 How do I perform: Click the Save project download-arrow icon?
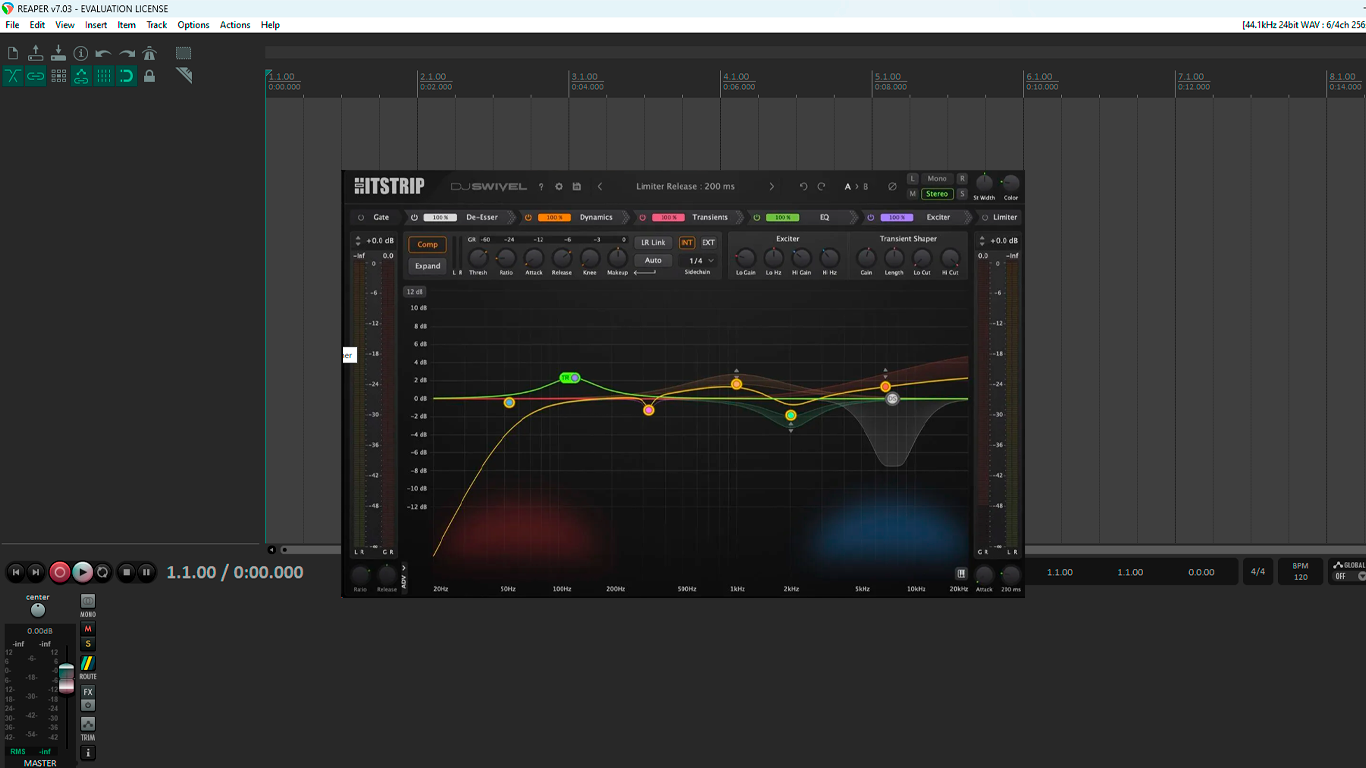click(58, 53)
